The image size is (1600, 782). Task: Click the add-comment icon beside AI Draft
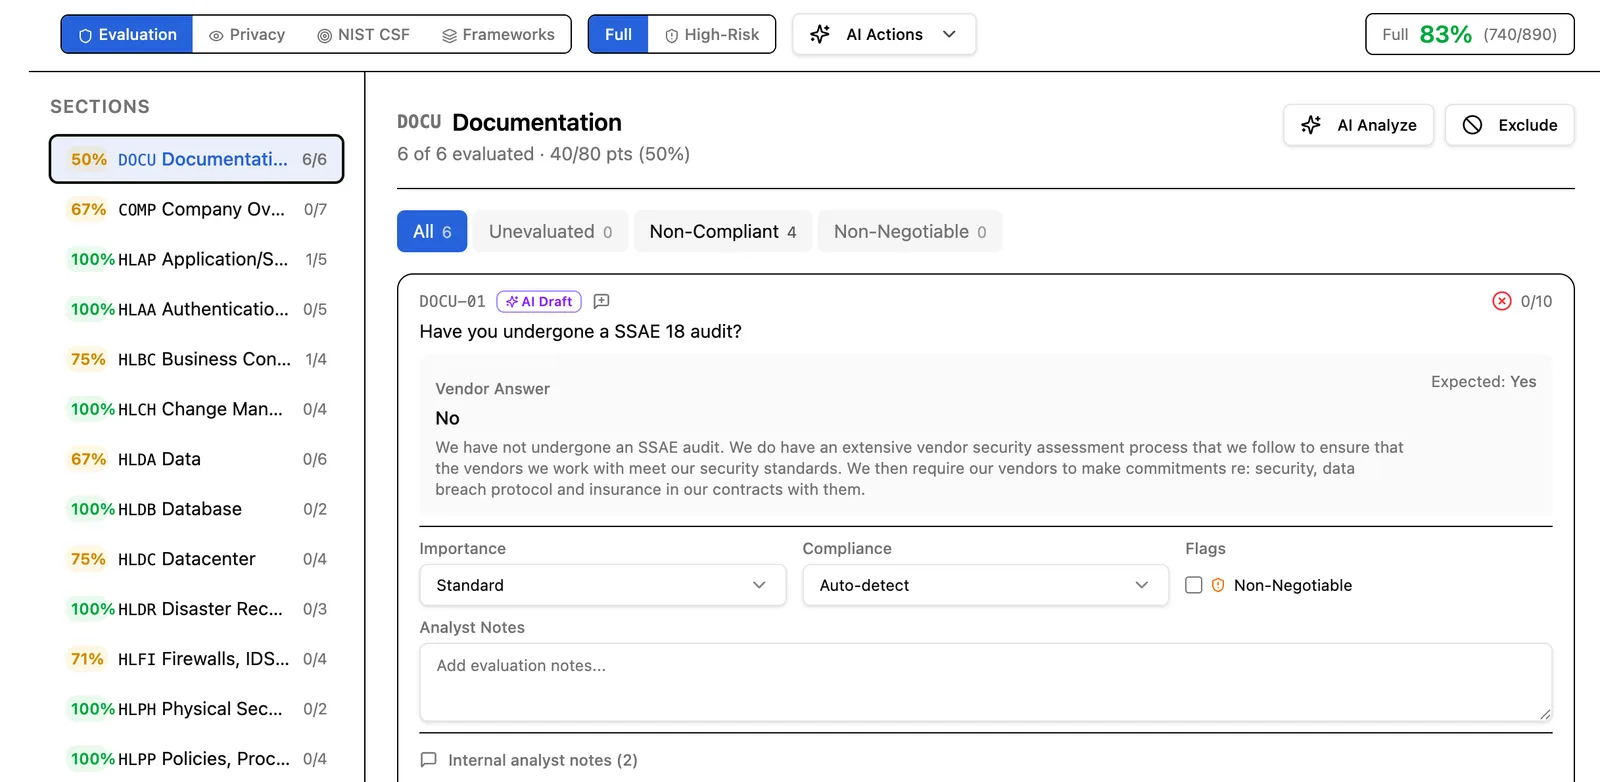point(601,301)
